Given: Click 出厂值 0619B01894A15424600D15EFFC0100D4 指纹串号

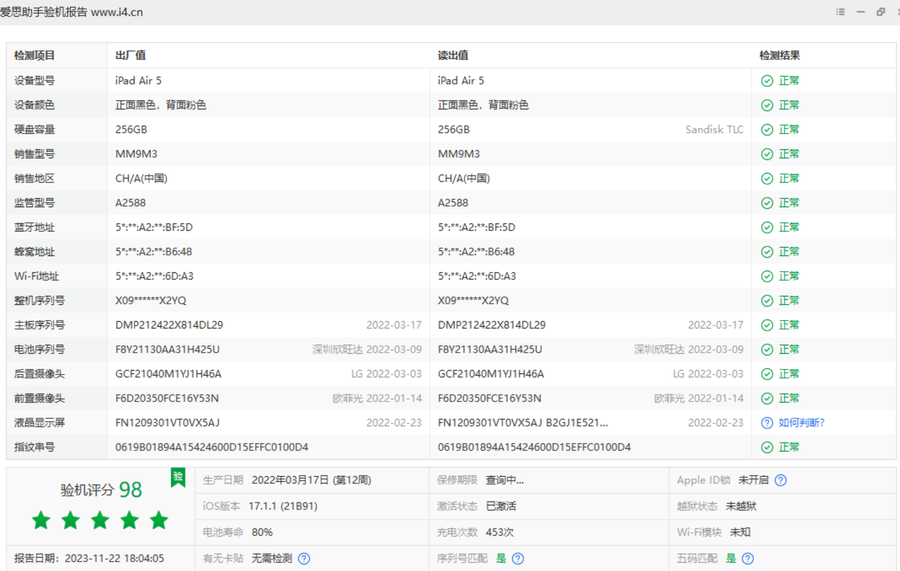Looking at the screenshot, I should tap(211, 447).
